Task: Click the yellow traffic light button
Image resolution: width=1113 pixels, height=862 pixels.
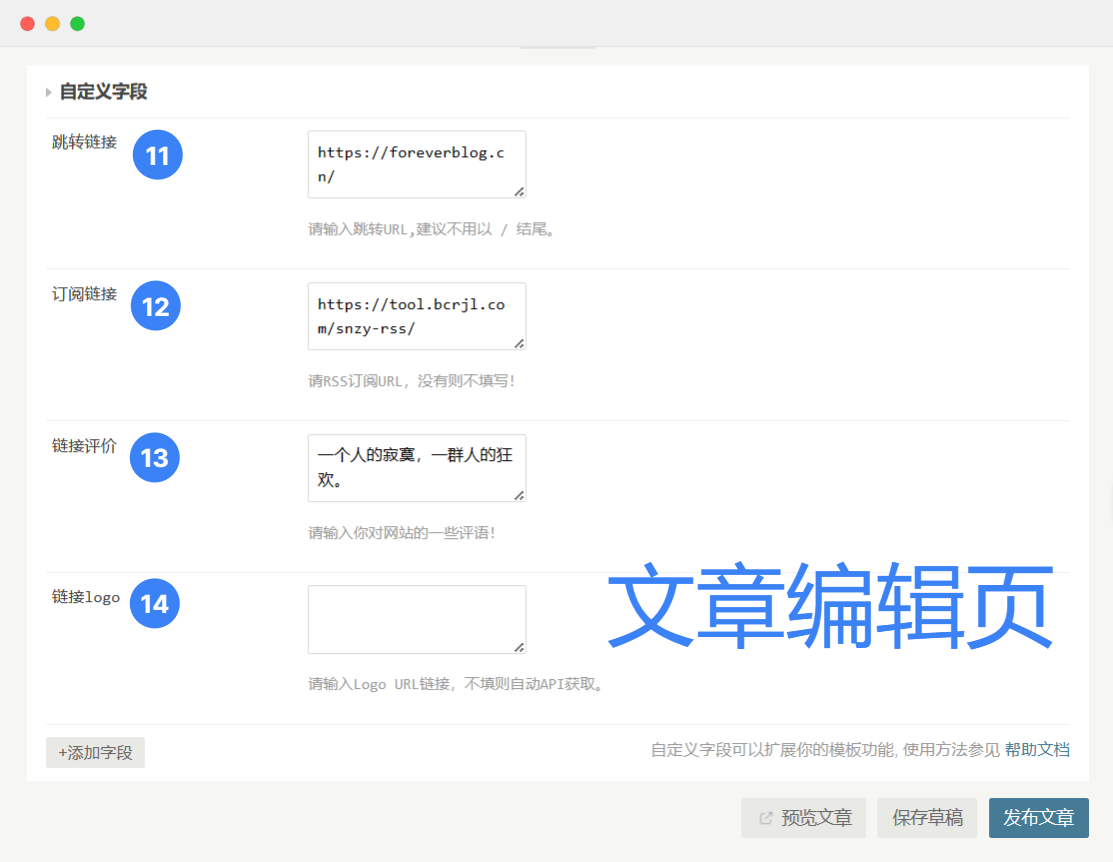Action: (53, 23)
